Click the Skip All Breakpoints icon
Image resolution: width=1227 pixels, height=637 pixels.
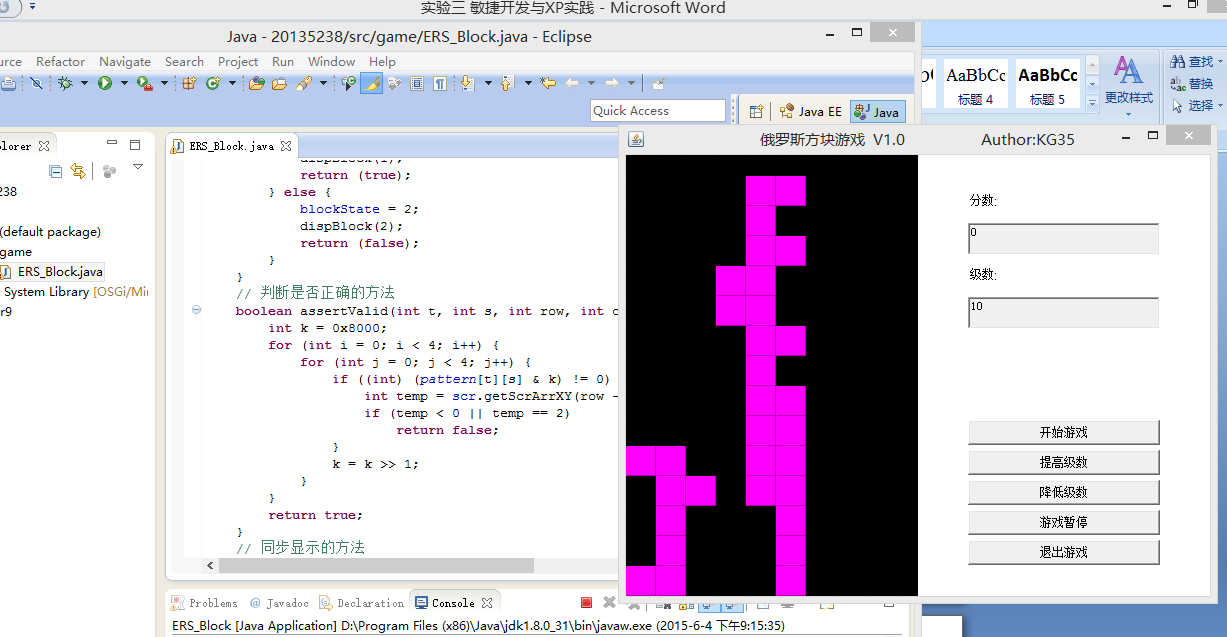tap(36, 83)
